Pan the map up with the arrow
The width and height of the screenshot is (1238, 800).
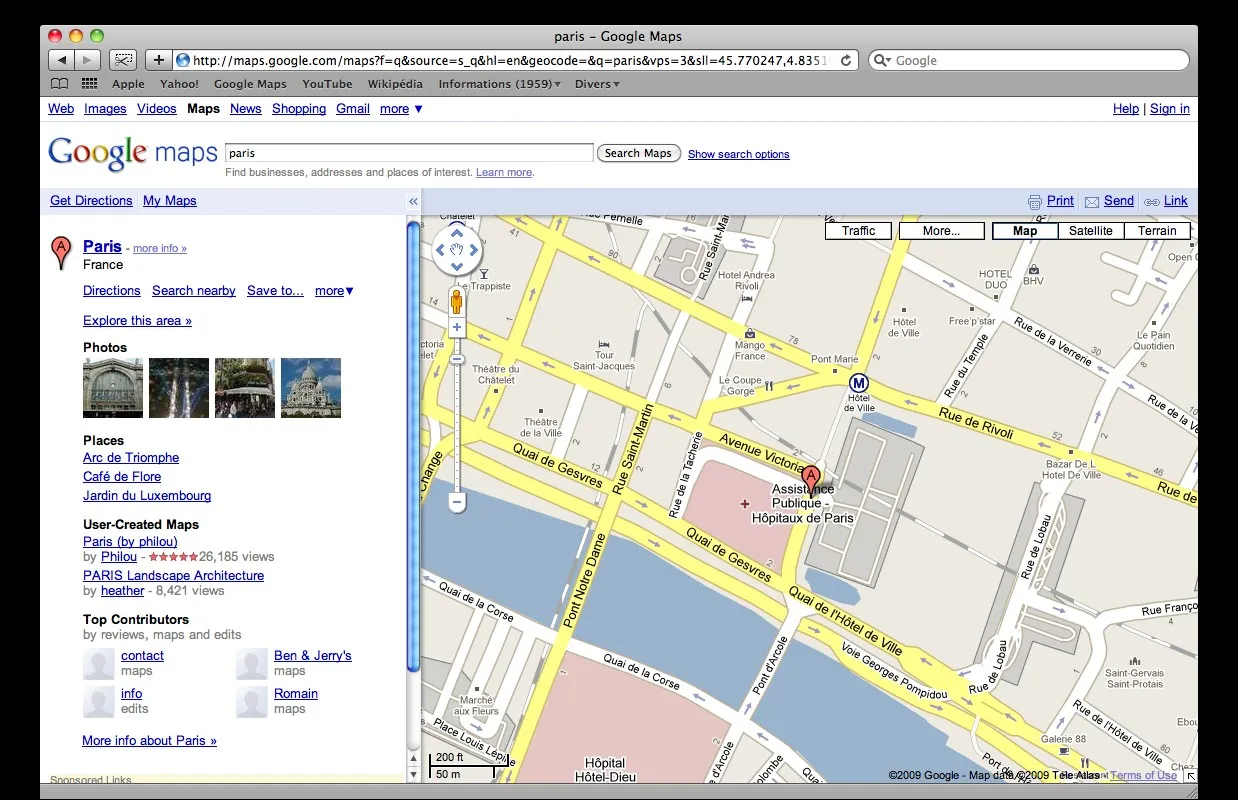457,233
